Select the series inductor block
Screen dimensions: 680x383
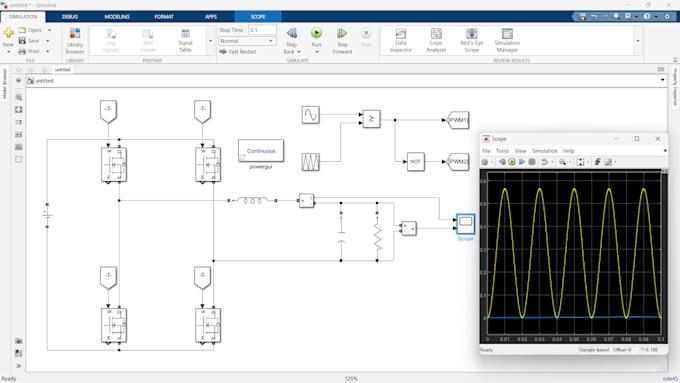pos(252,200)
